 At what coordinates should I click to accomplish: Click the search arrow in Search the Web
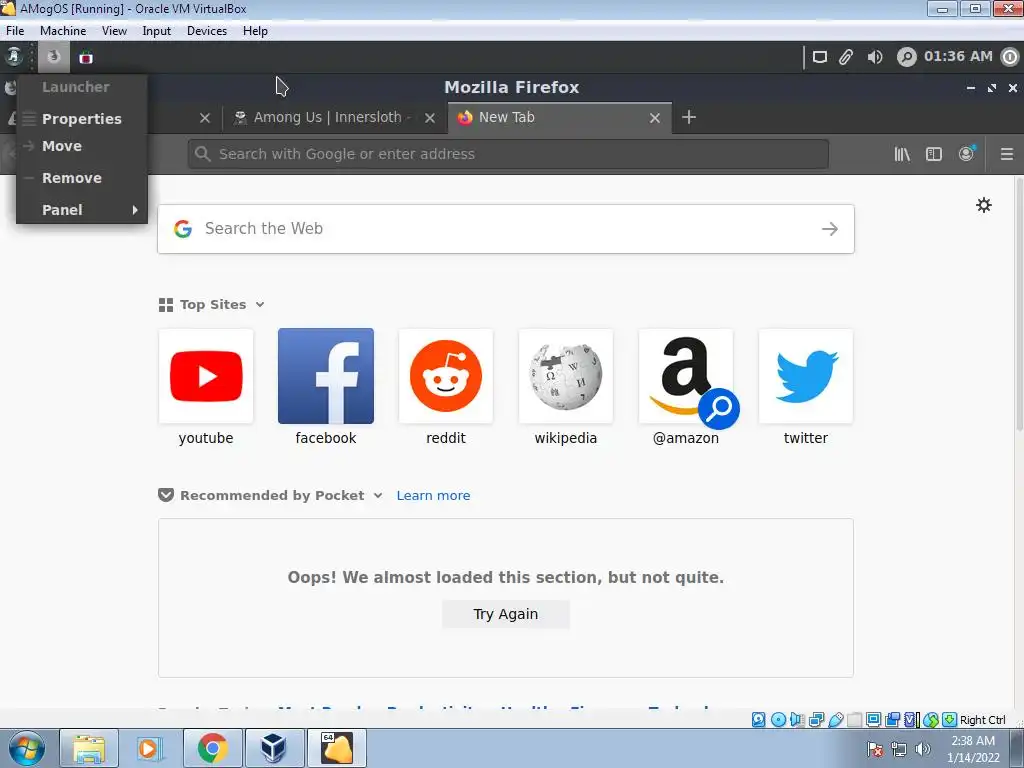[829, 229]
